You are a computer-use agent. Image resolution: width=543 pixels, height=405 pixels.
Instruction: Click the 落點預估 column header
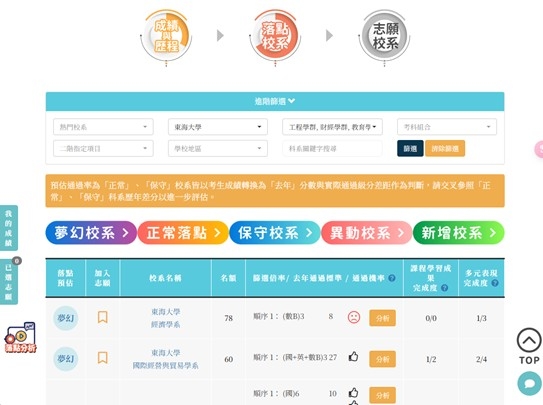pyautogui.click(x=65, y=278)
